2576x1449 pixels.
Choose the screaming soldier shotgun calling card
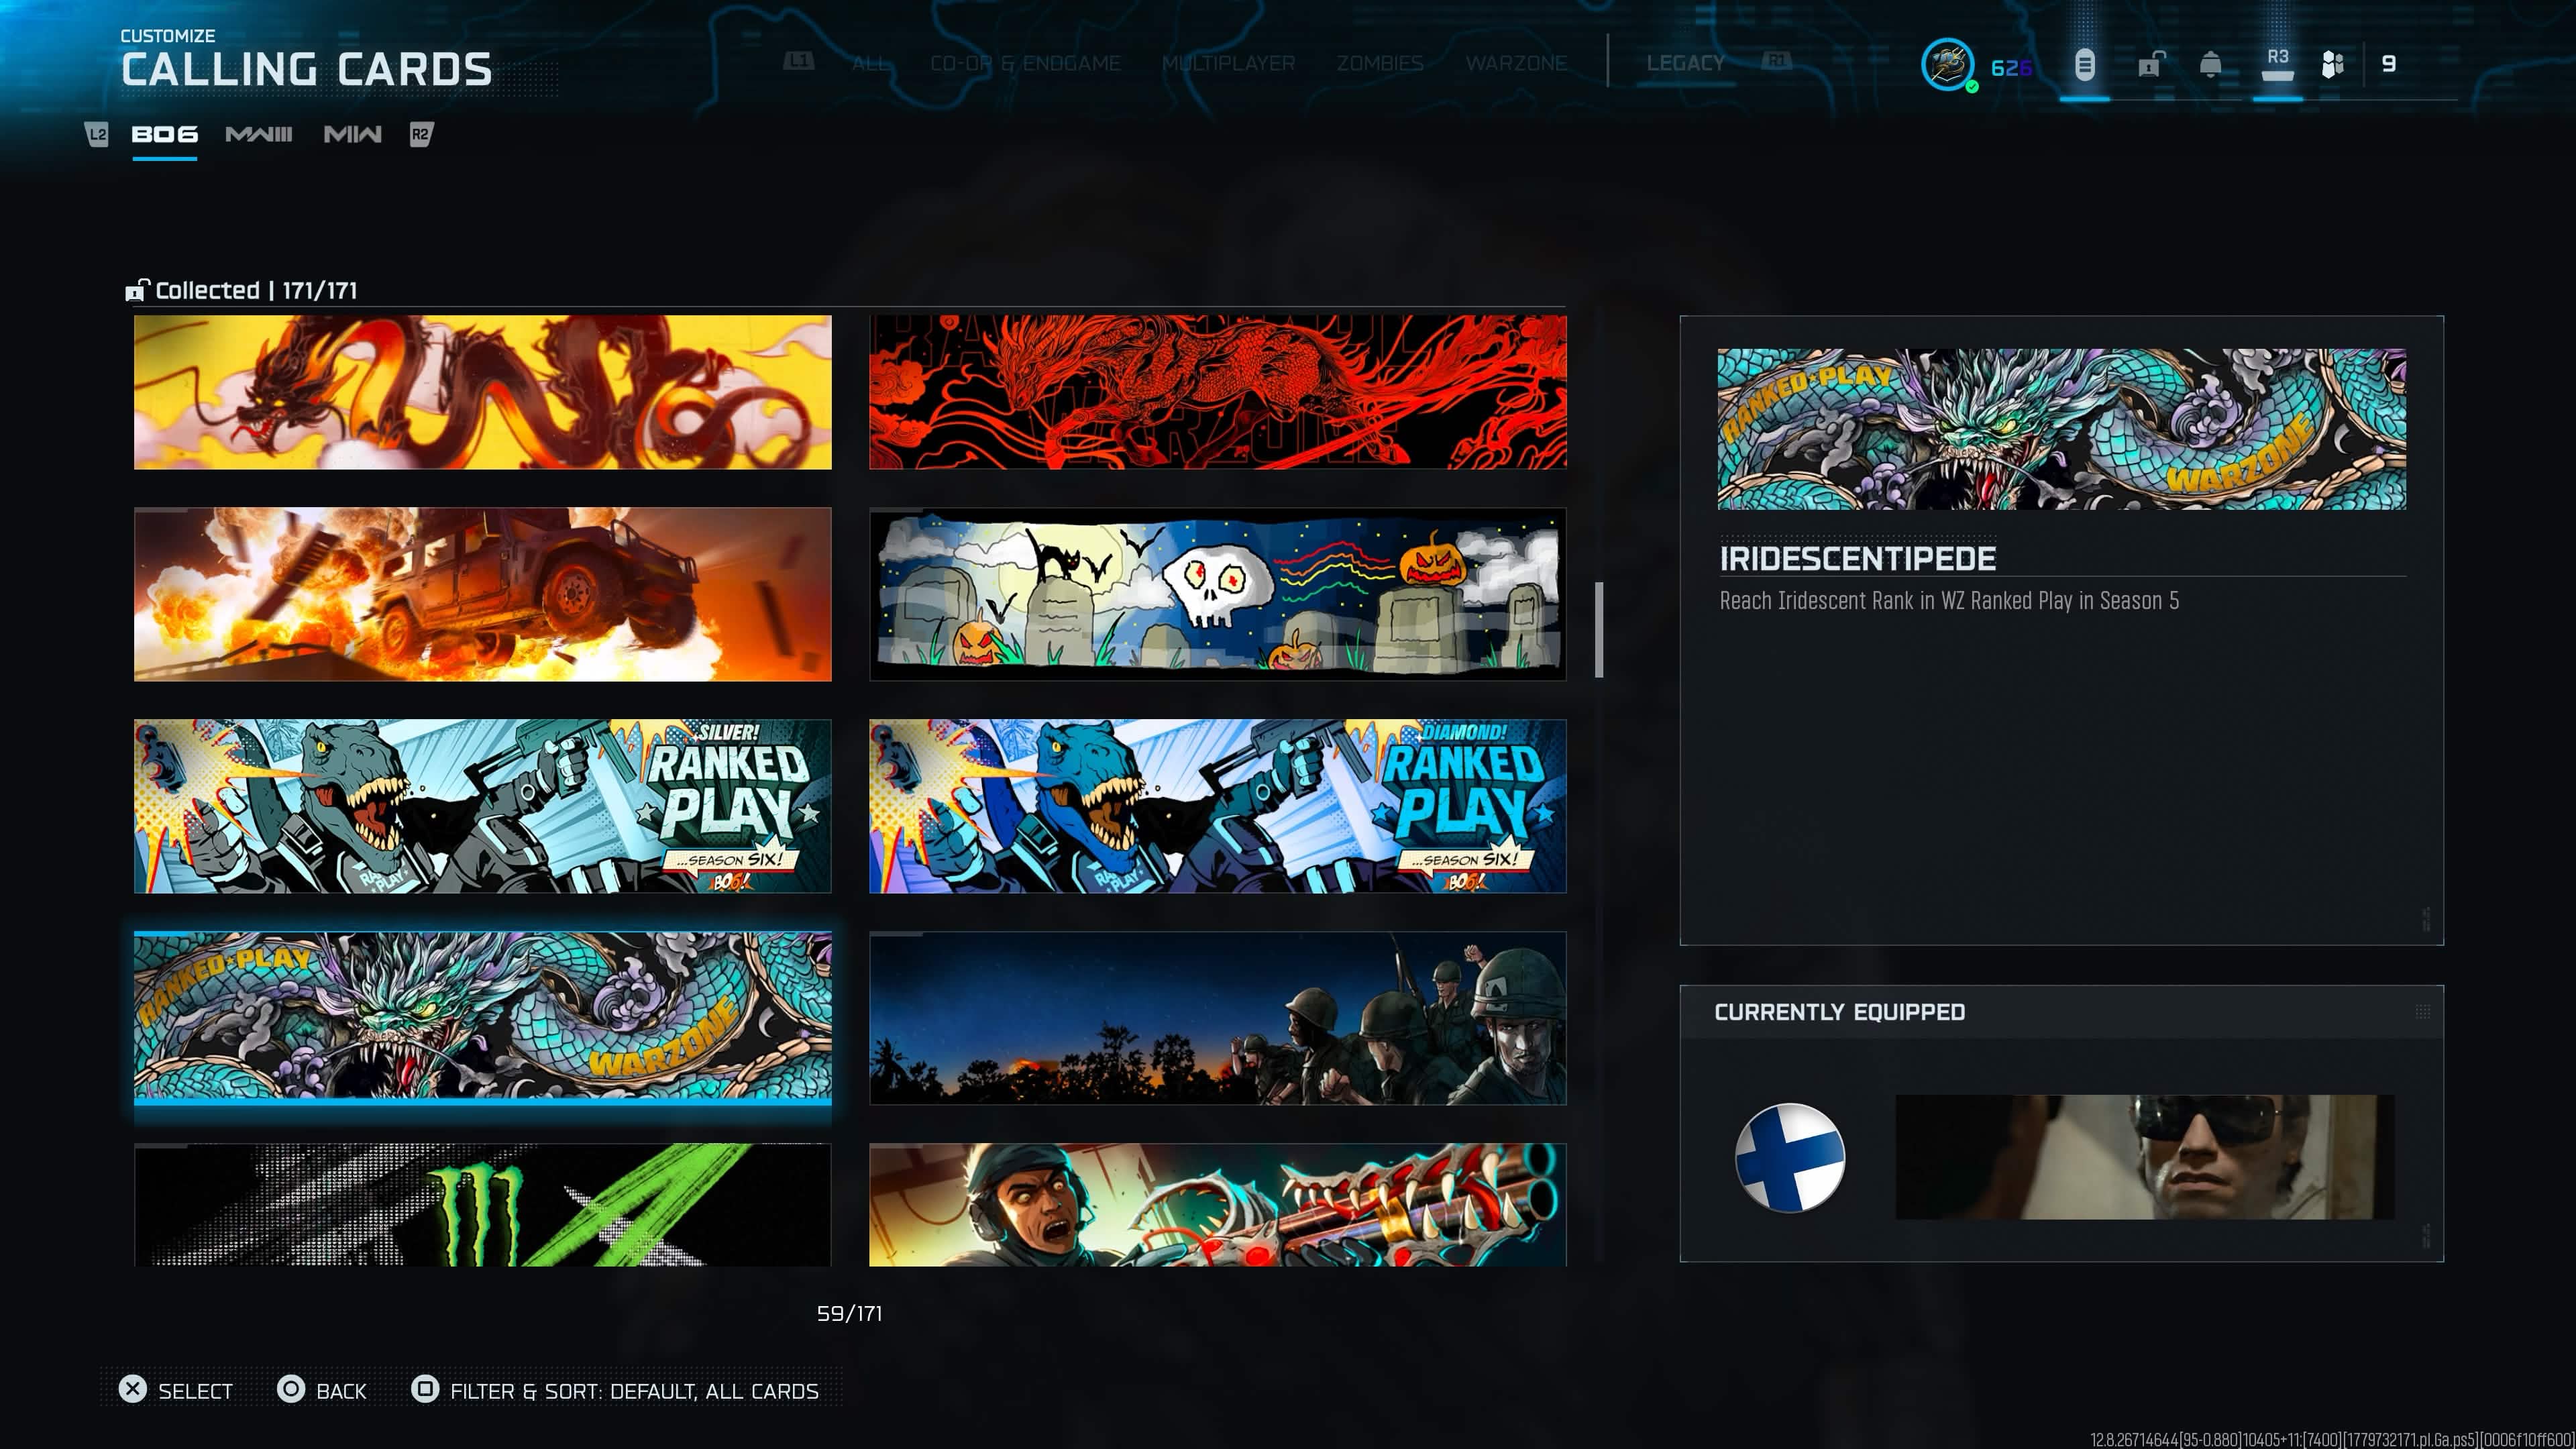click(1218, 1205)
